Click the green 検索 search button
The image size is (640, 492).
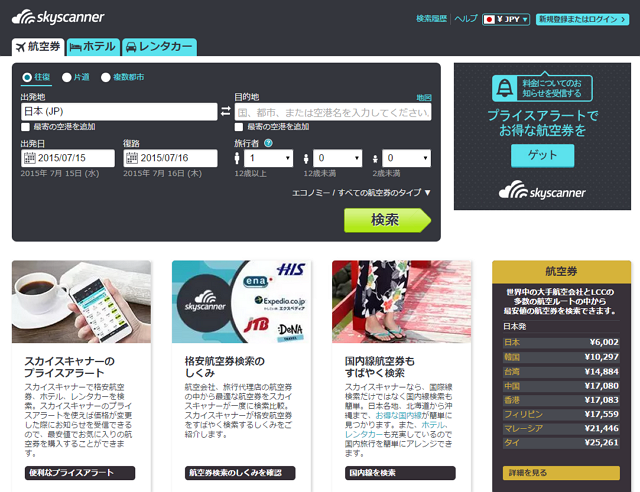pos(387,220)
